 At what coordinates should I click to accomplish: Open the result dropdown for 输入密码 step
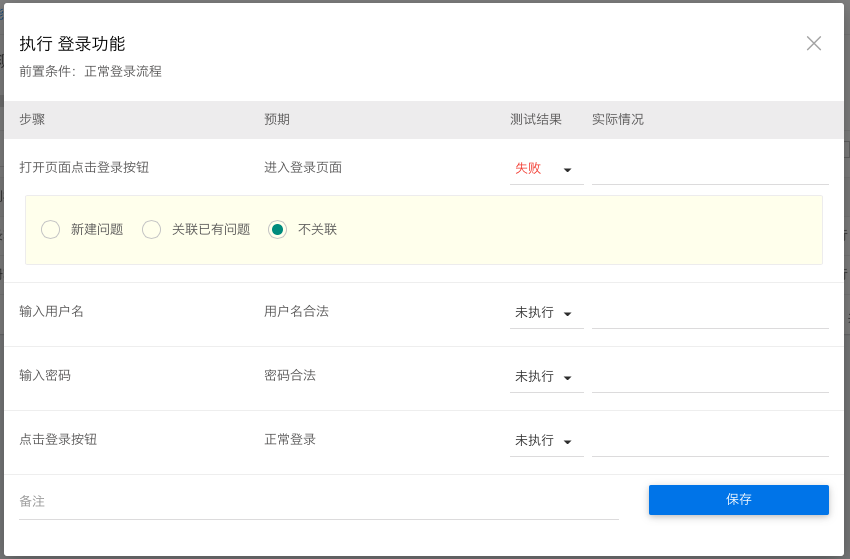546,377
